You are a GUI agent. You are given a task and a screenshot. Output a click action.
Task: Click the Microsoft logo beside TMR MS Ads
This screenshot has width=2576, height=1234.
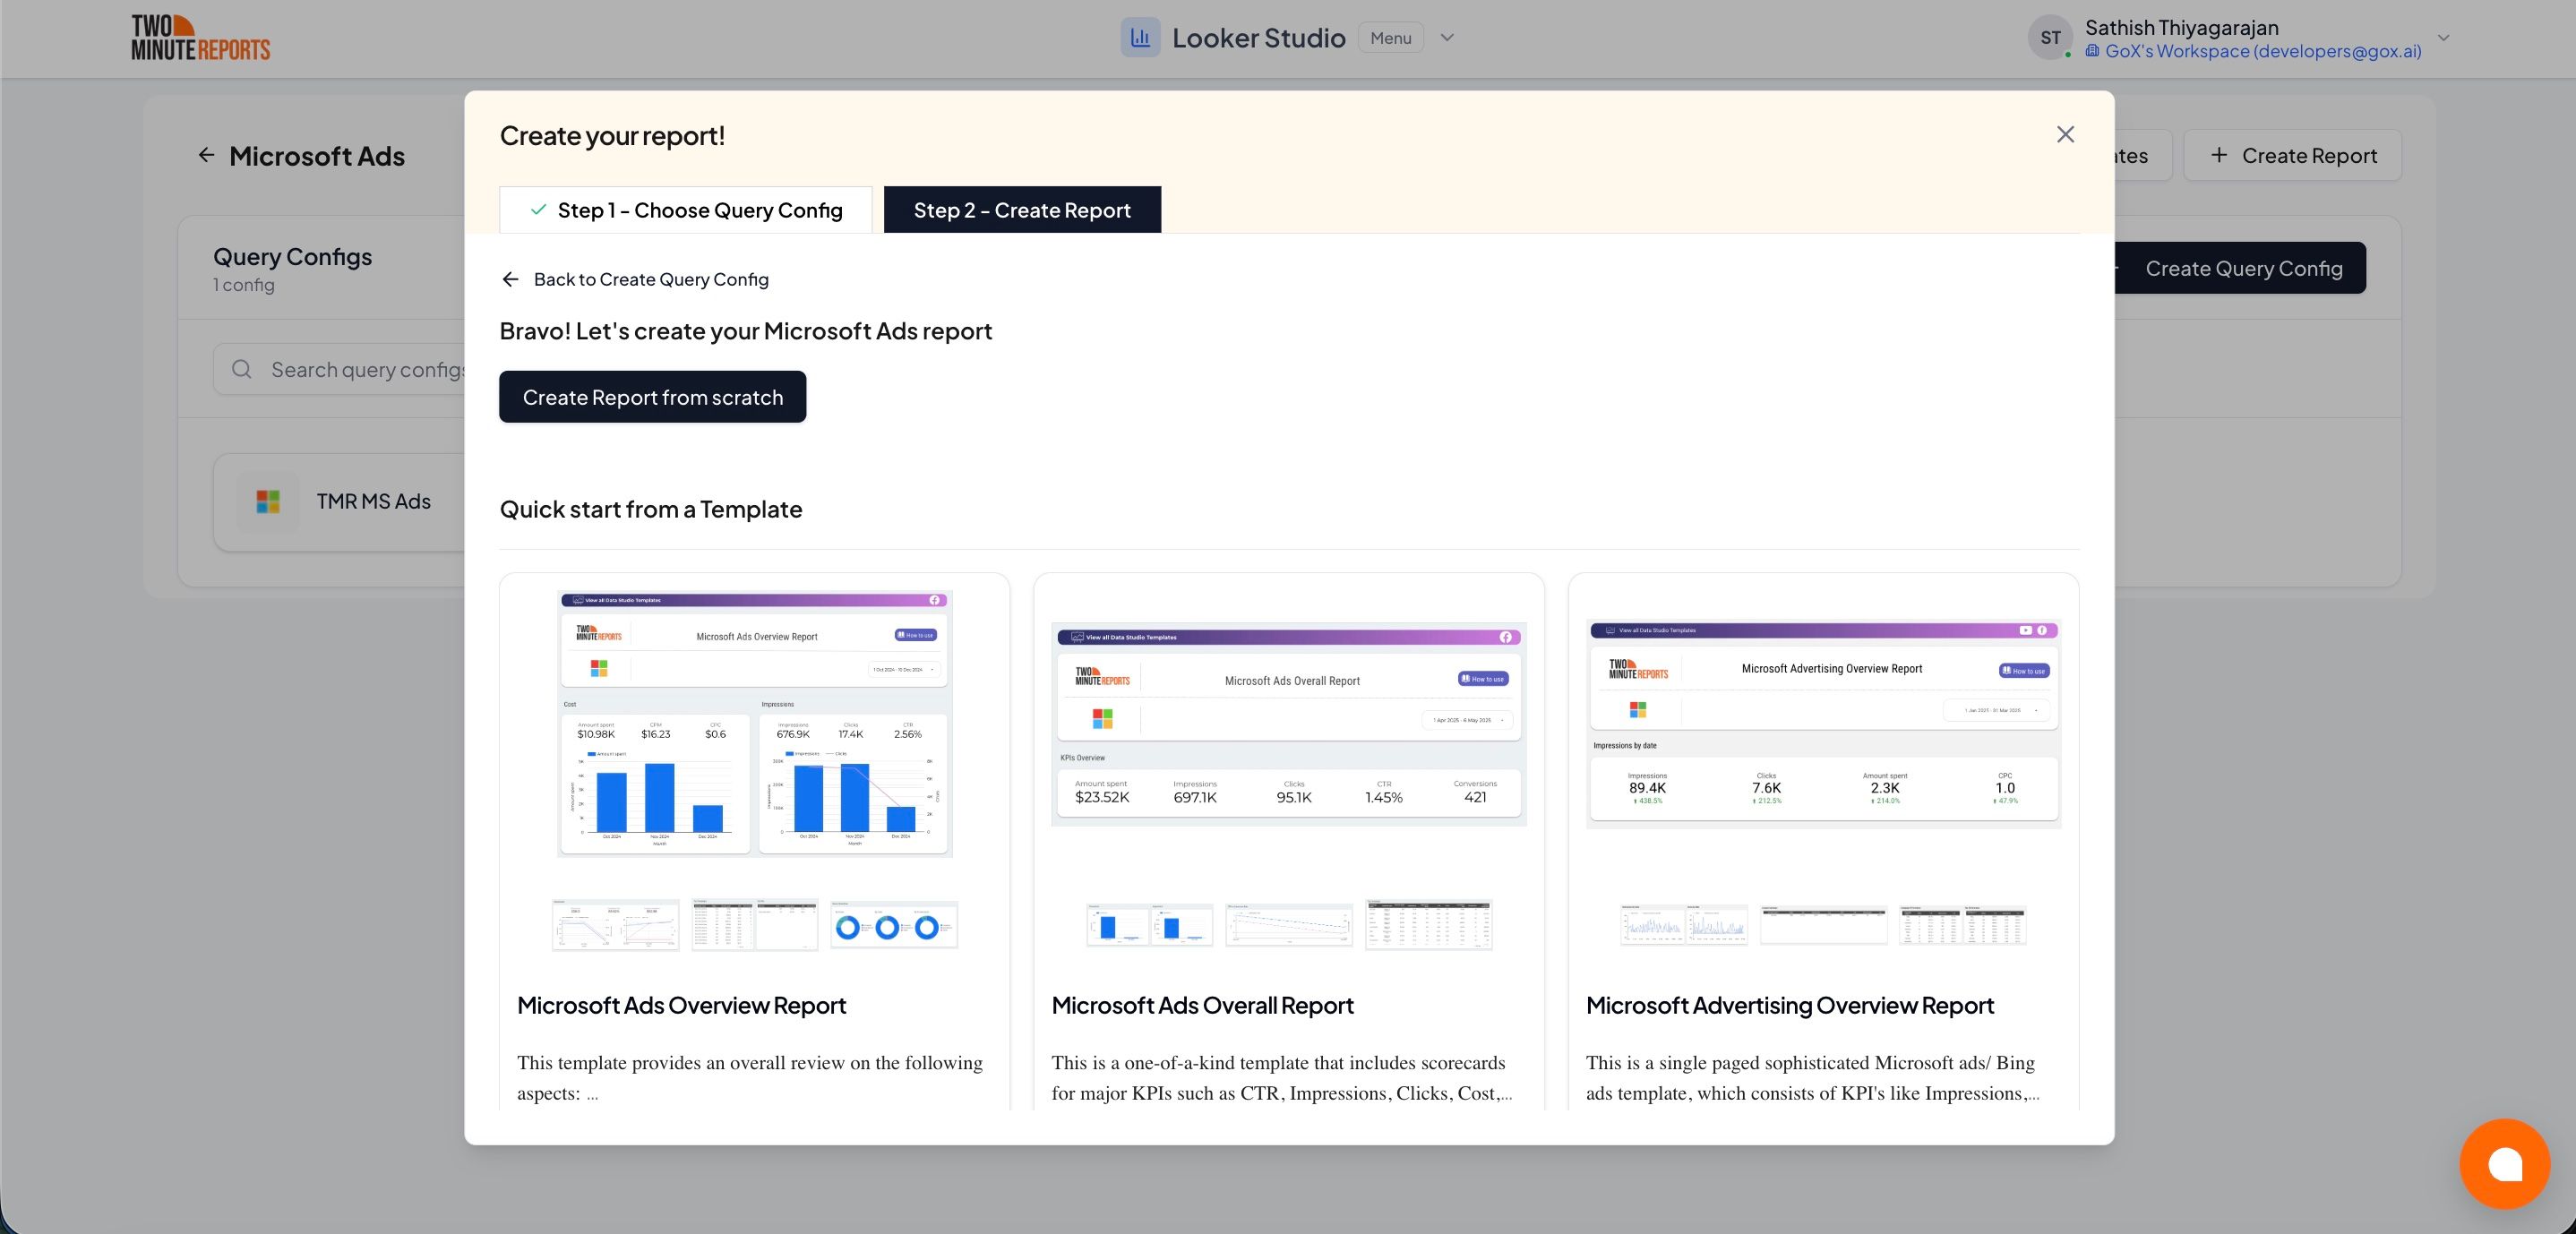(267, 502)
